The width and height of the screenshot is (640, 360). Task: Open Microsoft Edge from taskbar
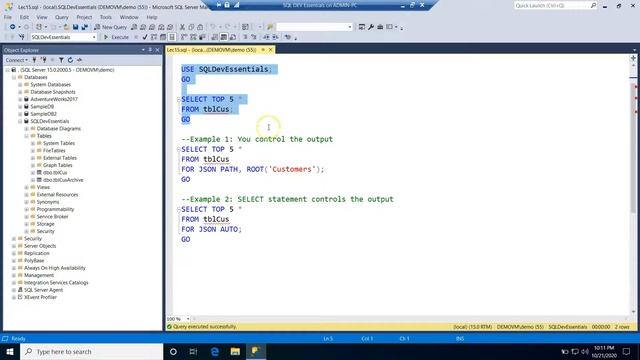215,351
